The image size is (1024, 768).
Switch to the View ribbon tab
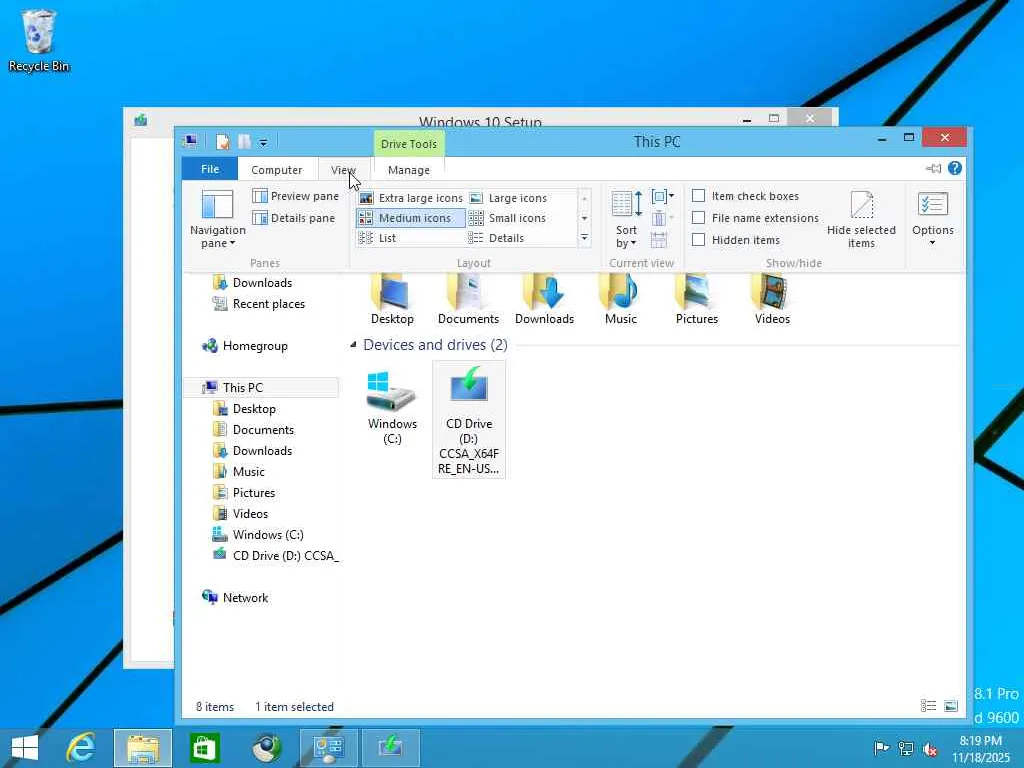point(343,170)
